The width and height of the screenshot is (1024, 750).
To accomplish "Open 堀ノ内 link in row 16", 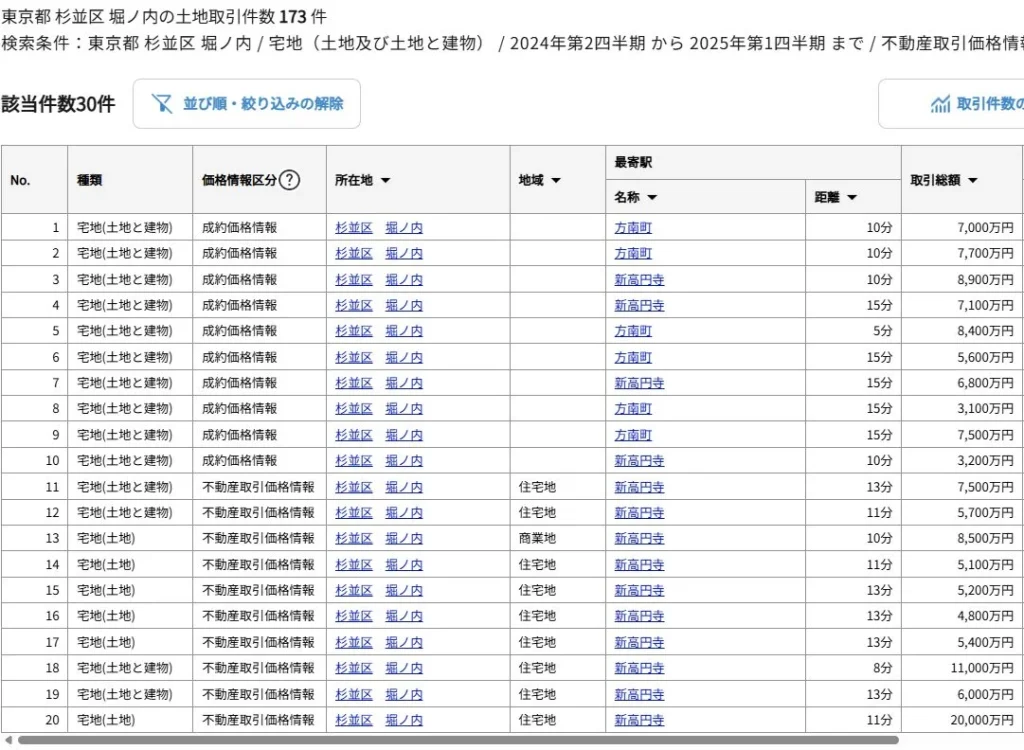I will tap(404, 616).
